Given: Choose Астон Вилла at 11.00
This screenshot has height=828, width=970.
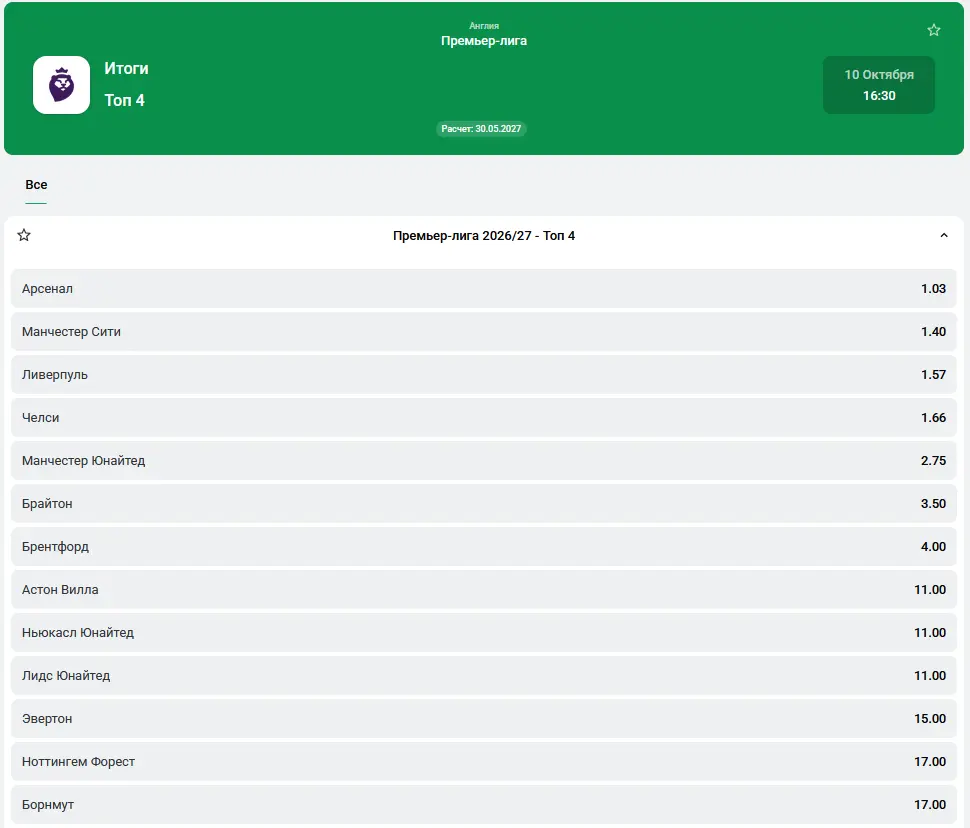Looking at the screenshot, I should coord(484,590).
